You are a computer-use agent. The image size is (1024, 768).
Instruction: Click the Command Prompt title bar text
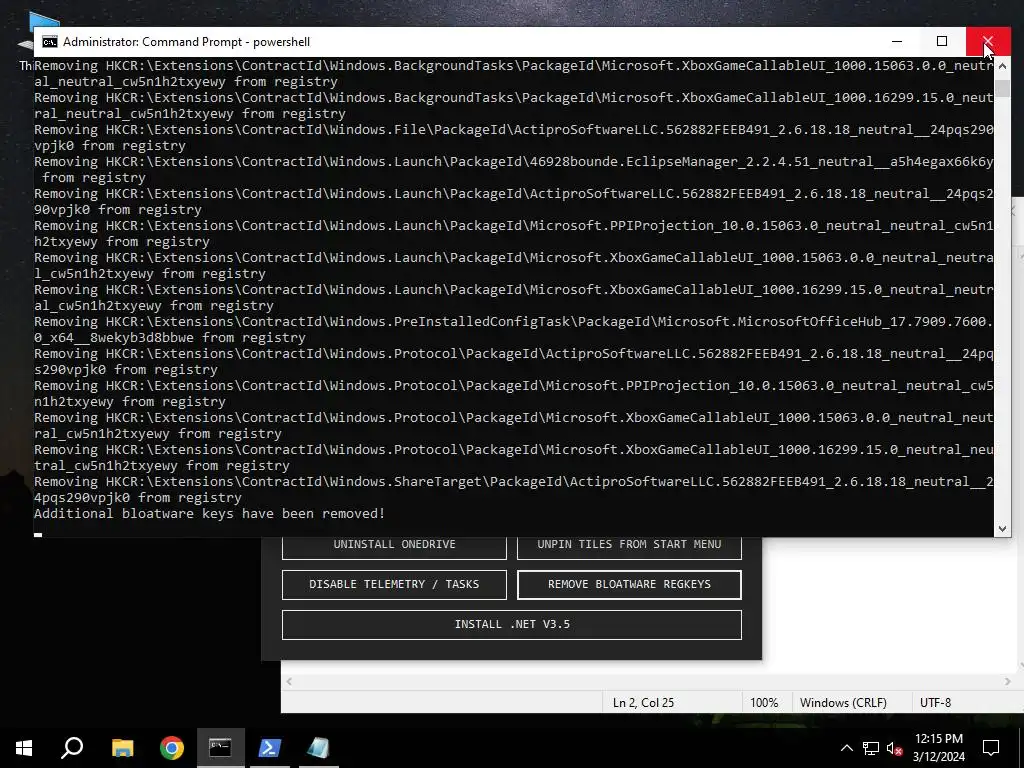pyautogui.click(x=186, y=42)
